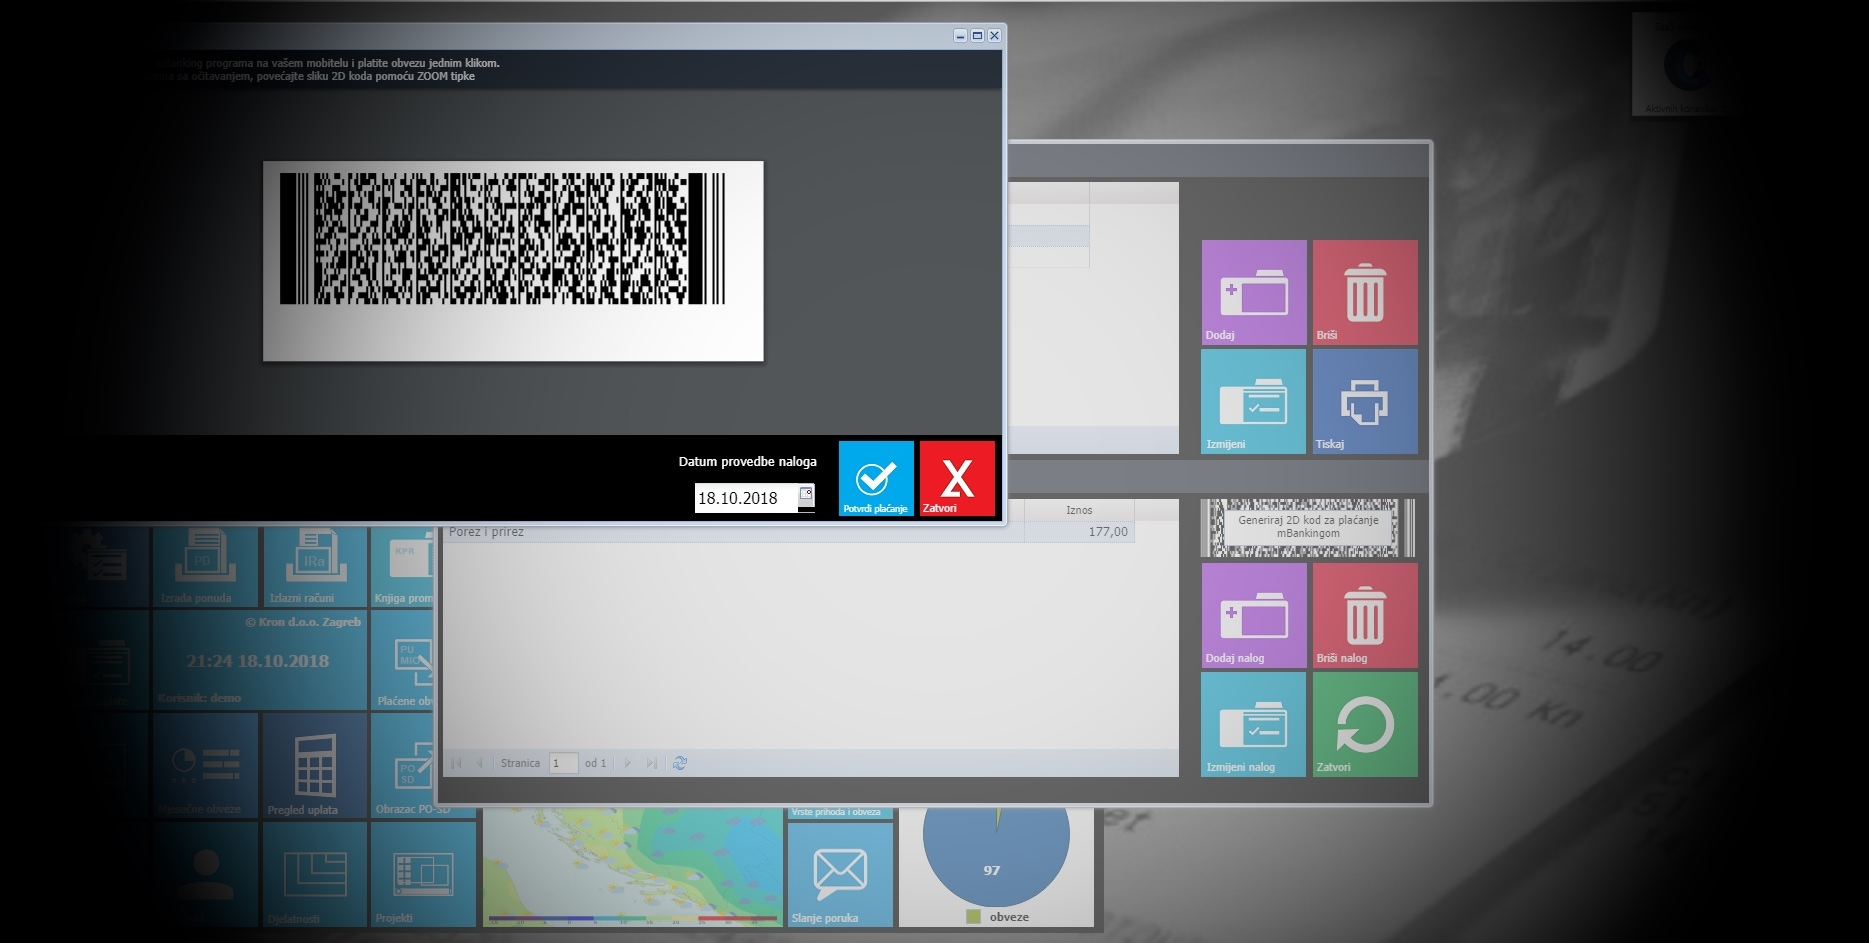
Task: Click the Korisnik: demo label
Action: click(x=199, y=698)
